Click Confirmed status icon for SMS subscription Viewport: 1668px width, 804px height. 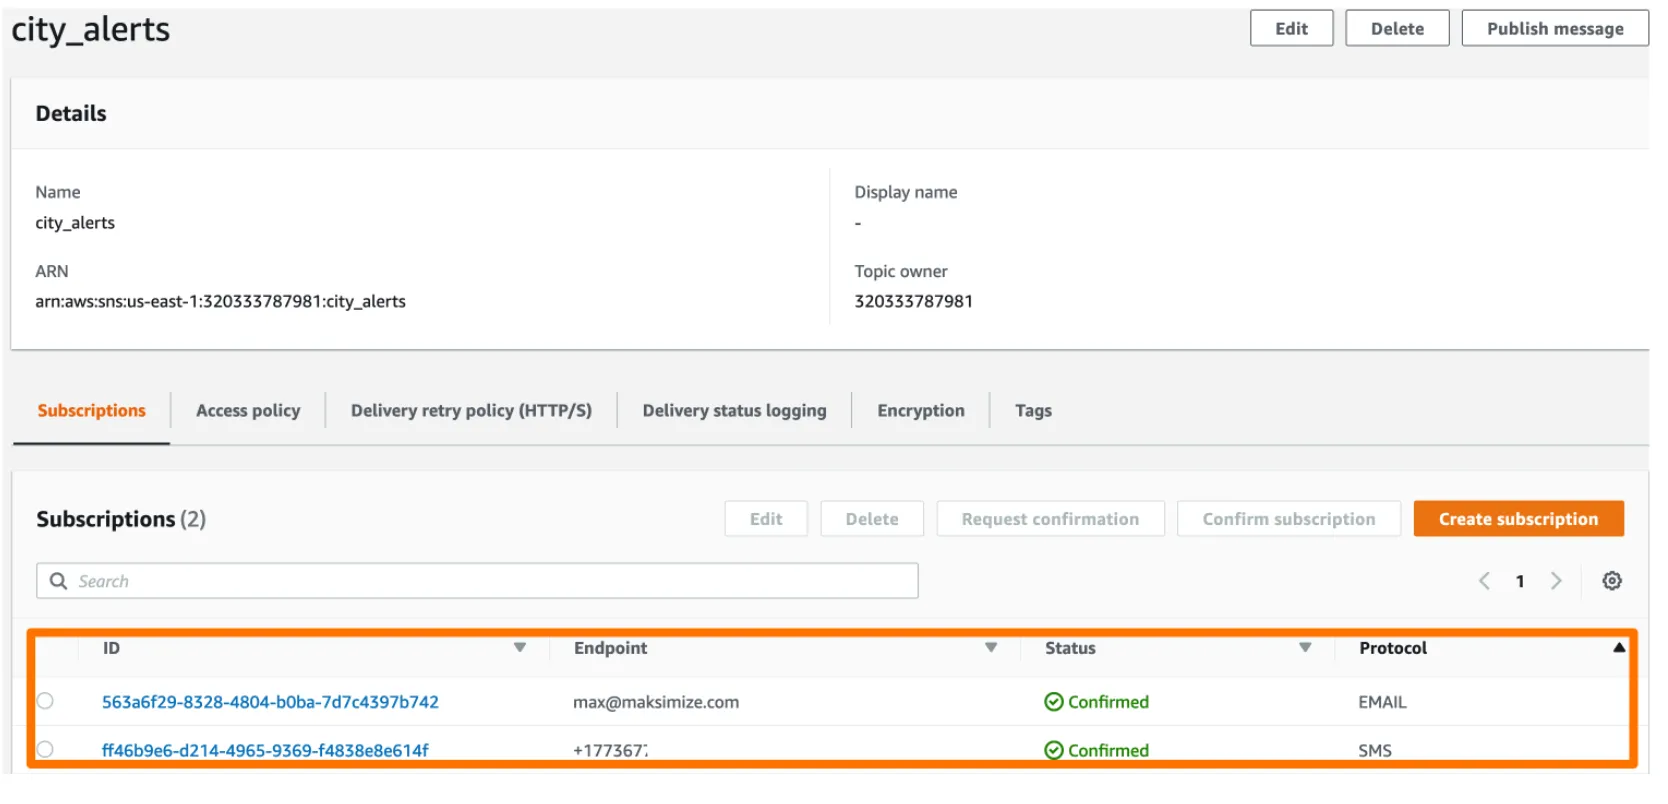(1053, 750)
